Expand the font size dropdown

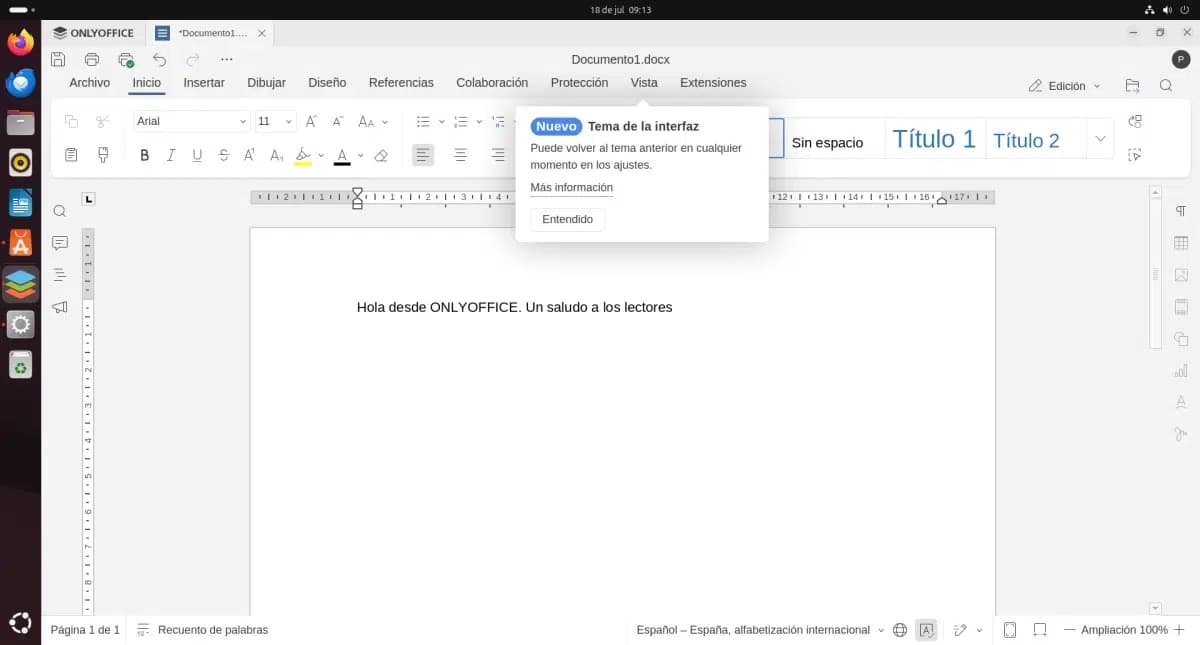pyautogui.click(x=289, y=122)
